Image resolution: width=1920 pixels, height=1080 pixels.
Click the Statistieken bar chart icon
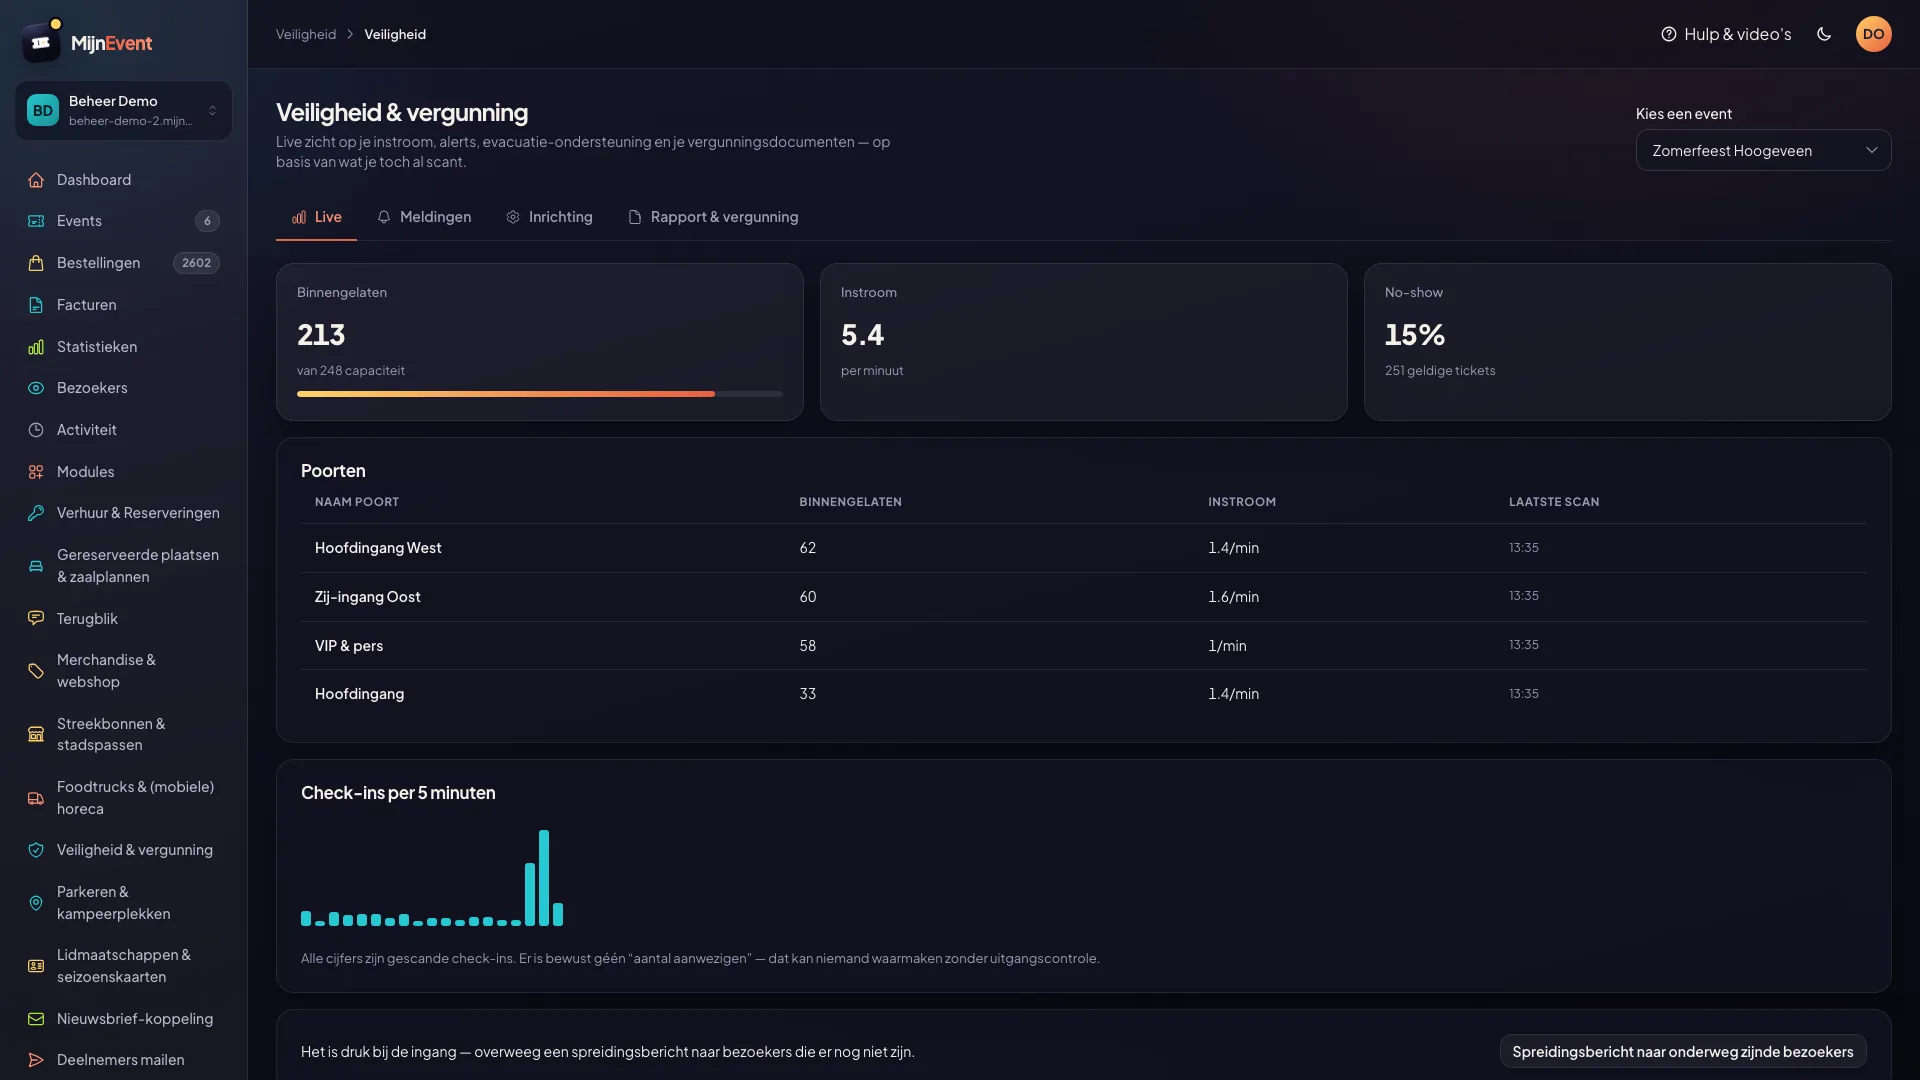[36, 347]
